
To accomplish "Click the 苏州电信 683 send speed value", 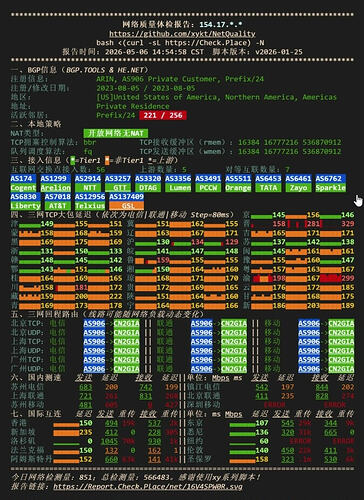I will (x=86, y=387).
